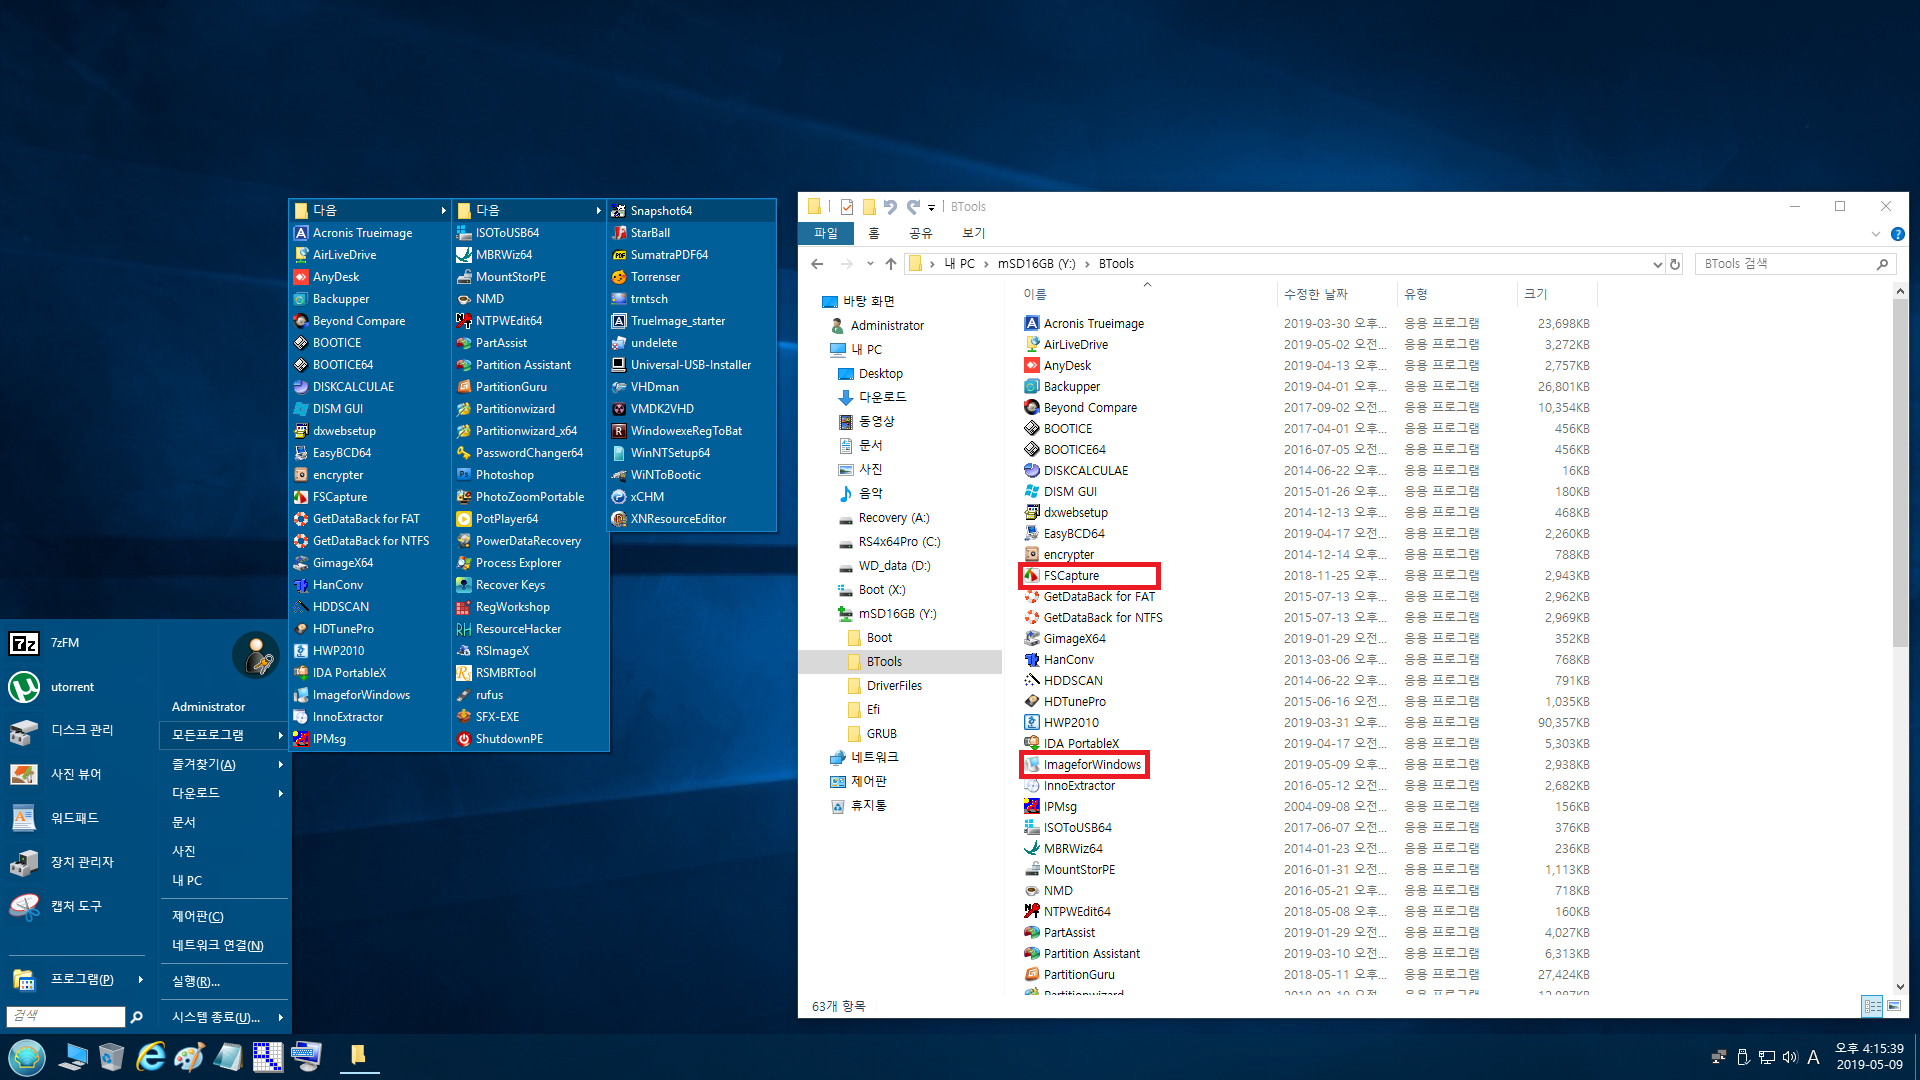Open the quick access toolbar customize dropdown
1920x1080 pixels.
tap(931, 207)
